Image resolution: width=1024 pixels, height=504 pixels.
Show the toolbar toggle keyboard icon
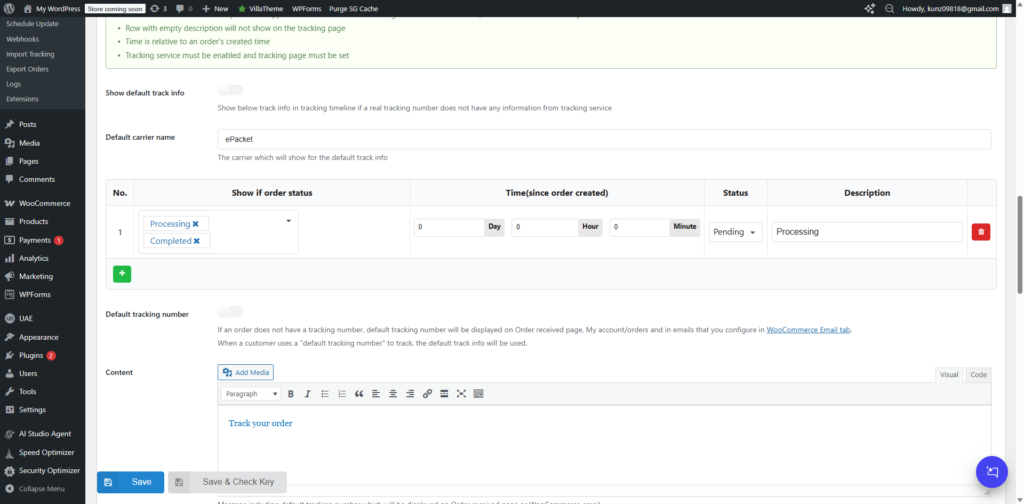click(x=478, y=394)
